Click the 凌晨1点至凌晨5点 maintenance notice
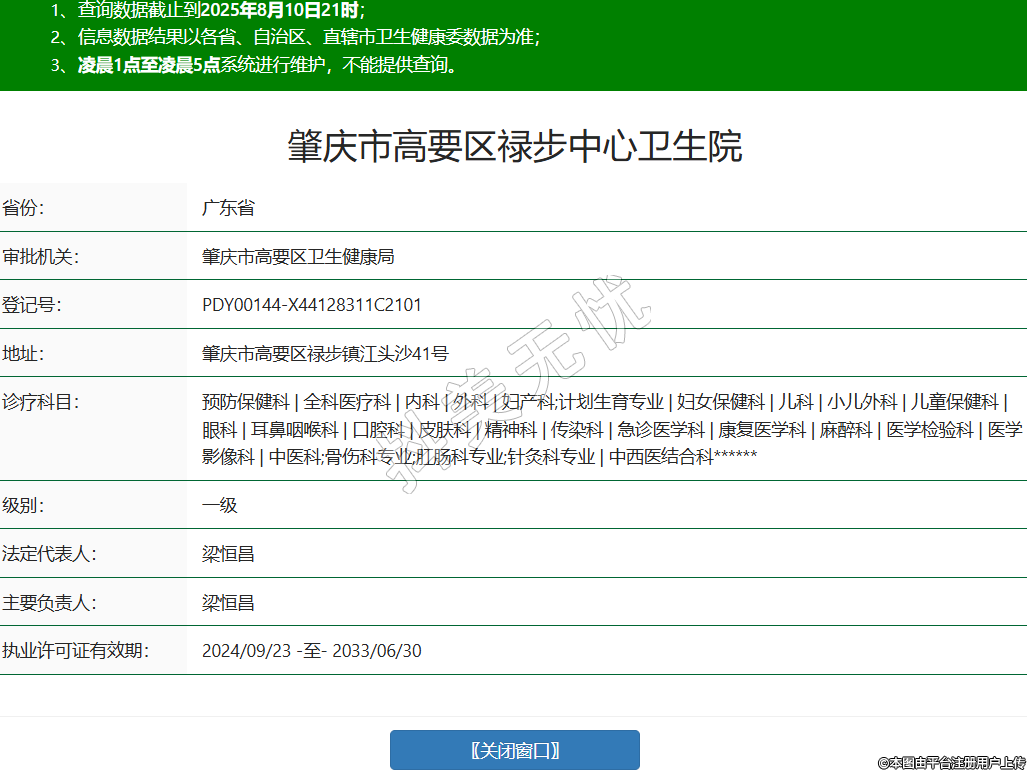Image resolution: width=1027 pixels, height=770 pixels. pos(149,66)
